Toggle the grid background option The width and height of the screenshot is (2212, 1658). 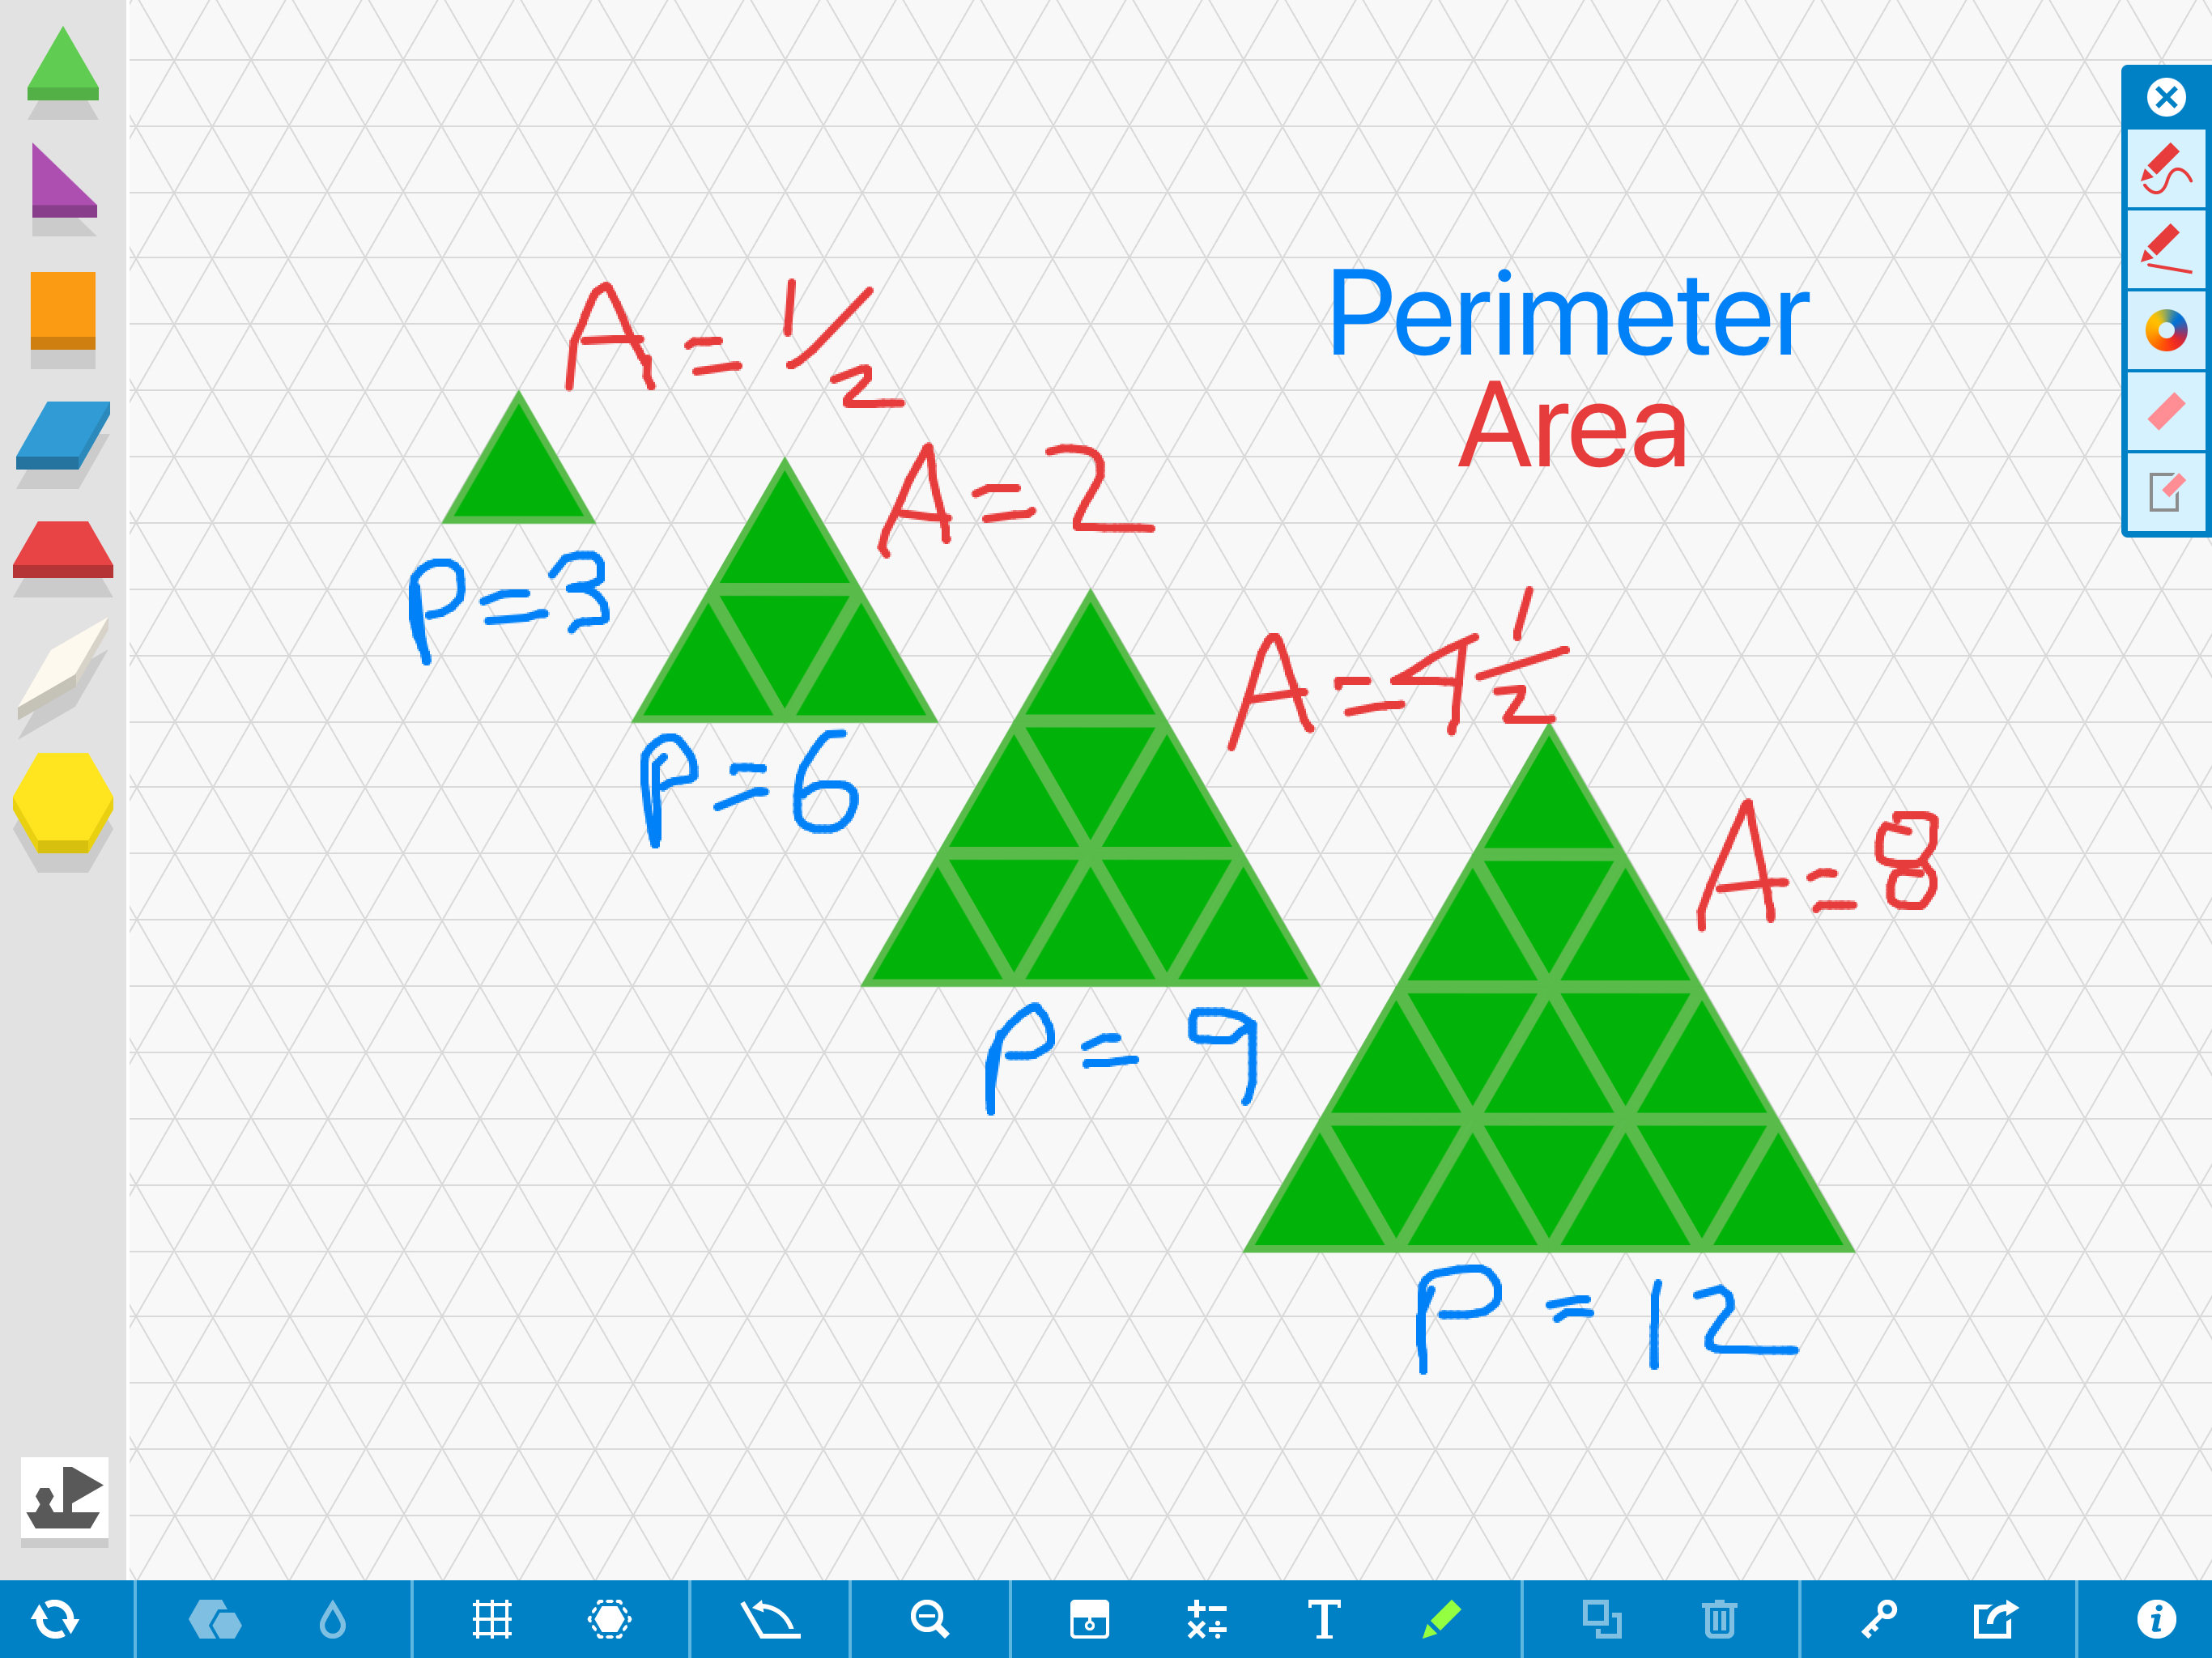(491, 1619)
